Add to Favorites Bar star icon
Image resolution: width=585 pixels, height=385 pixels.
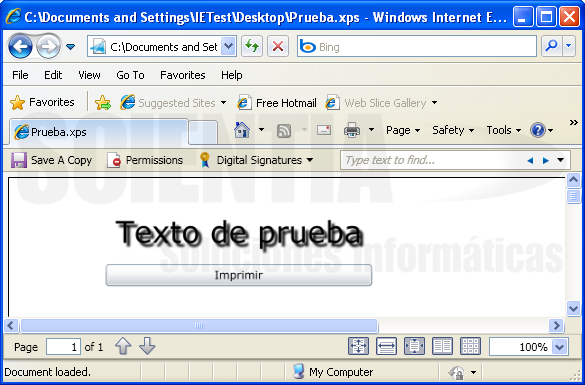pos(103,103)
